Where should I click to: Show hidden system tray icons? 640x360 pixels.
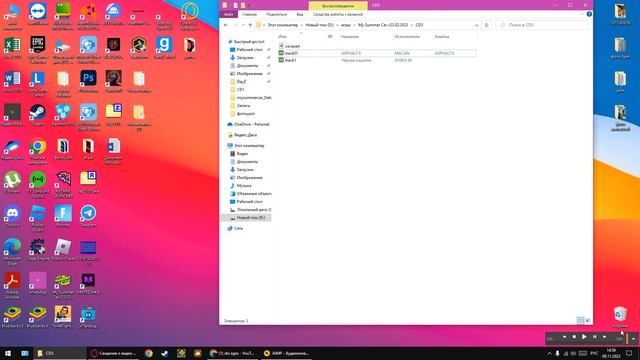(x=549, y=353)
